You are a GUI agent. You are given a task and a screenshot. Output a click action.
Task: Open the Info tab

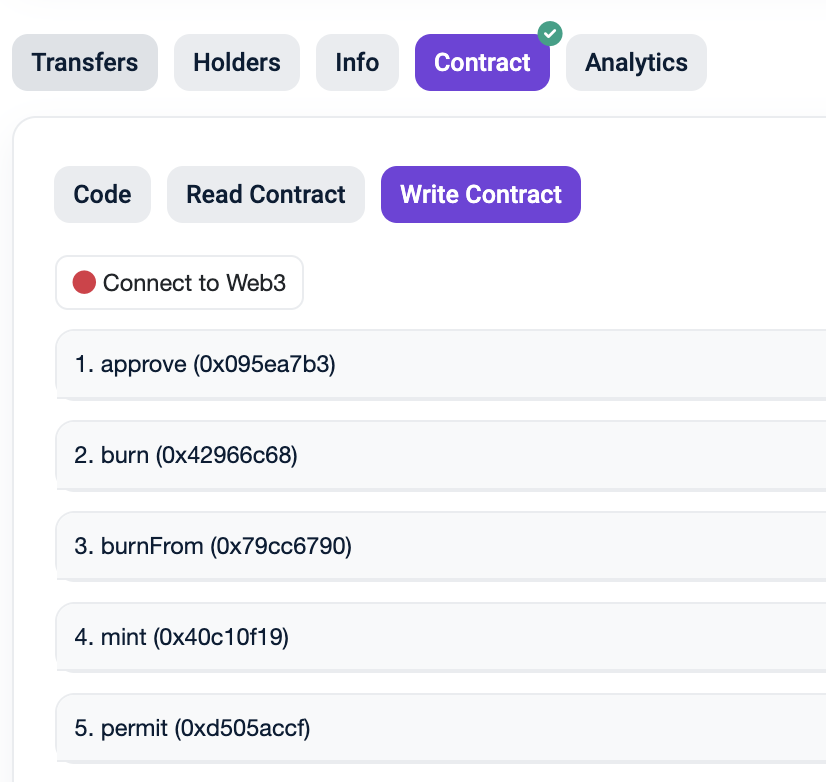coord(357,63)
